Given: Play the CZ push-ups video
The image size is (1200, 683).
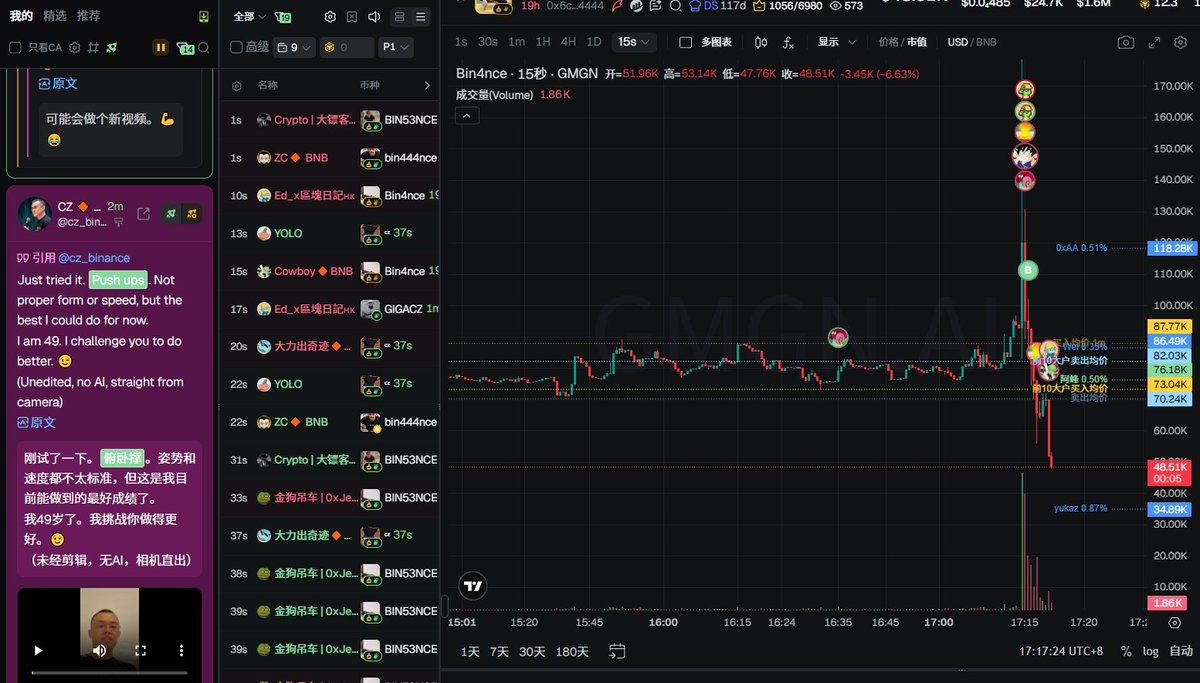Looking at the screenshot, I should pos(38,650).
